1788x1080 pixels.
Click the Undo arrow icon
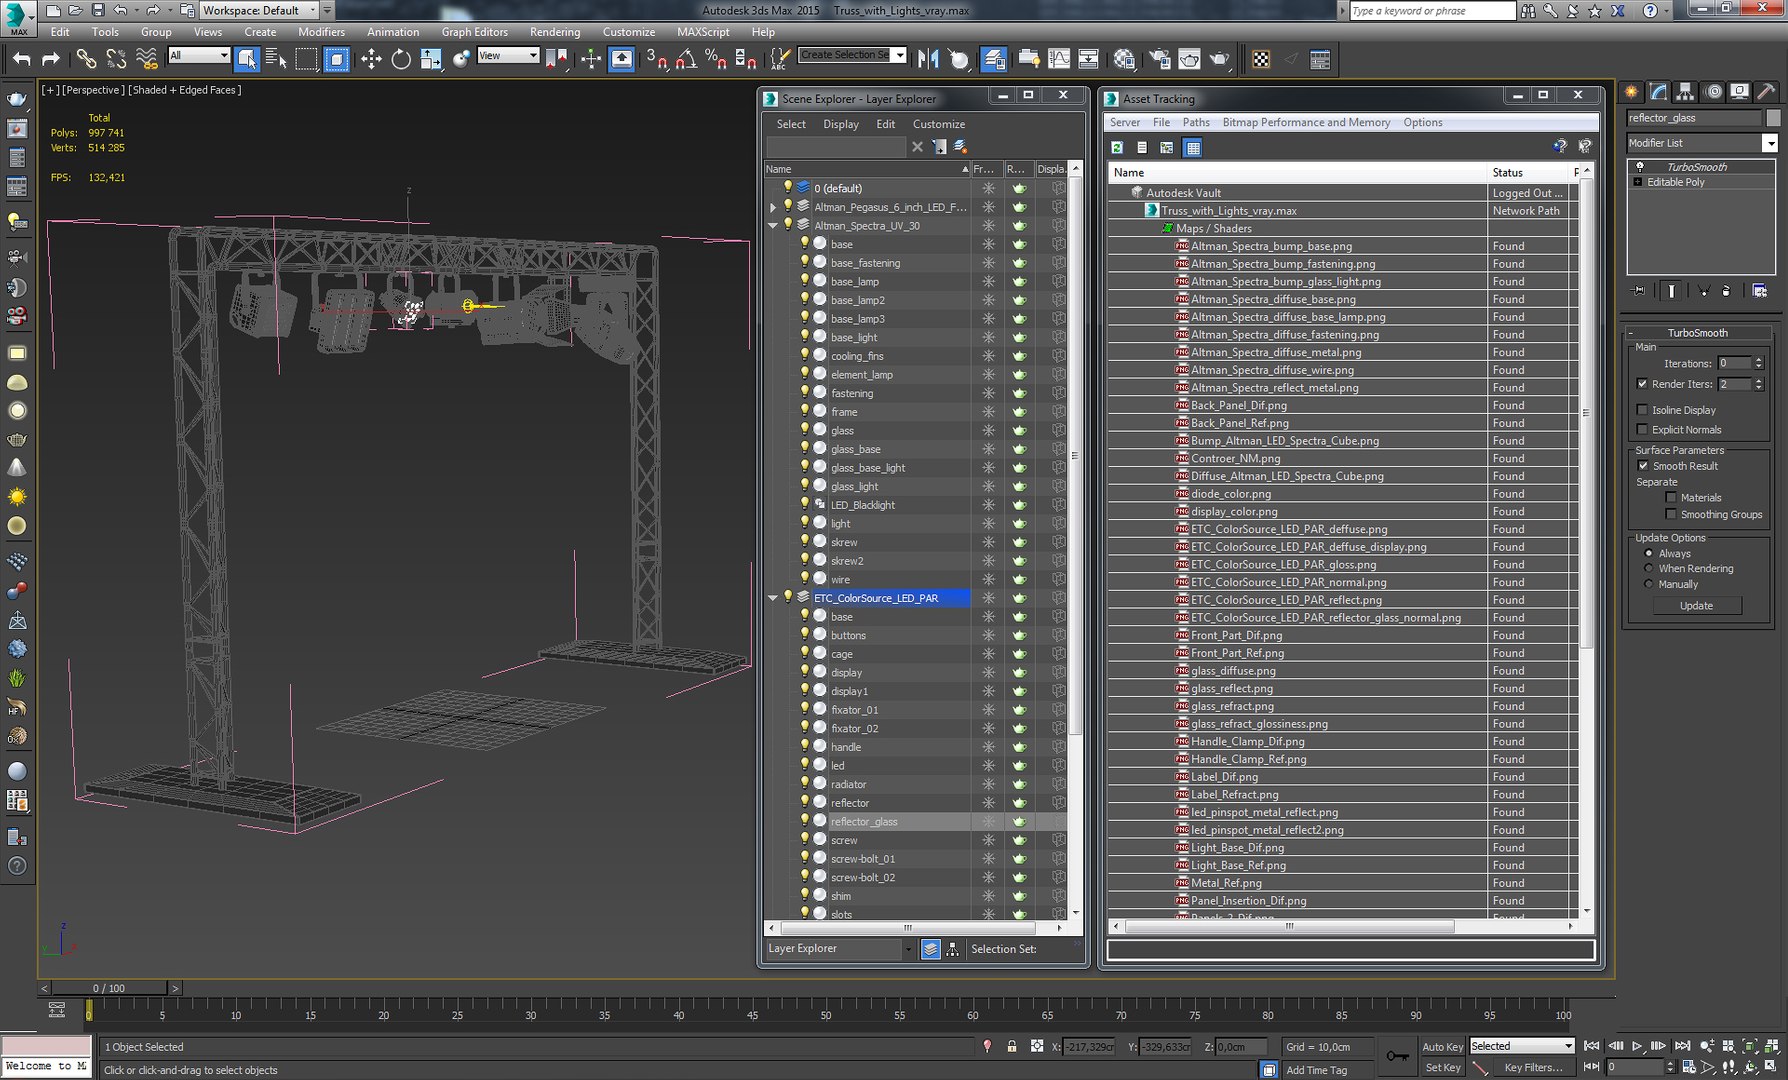21,60
